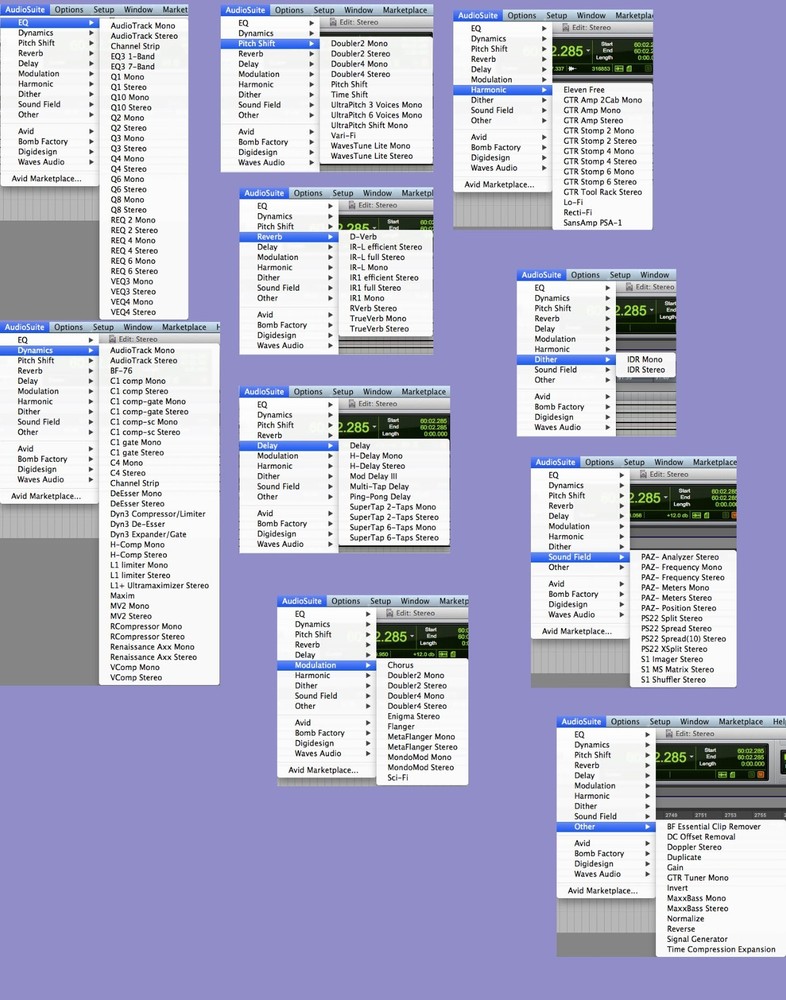Select Enigma Stereo

(x=413, y=716)
